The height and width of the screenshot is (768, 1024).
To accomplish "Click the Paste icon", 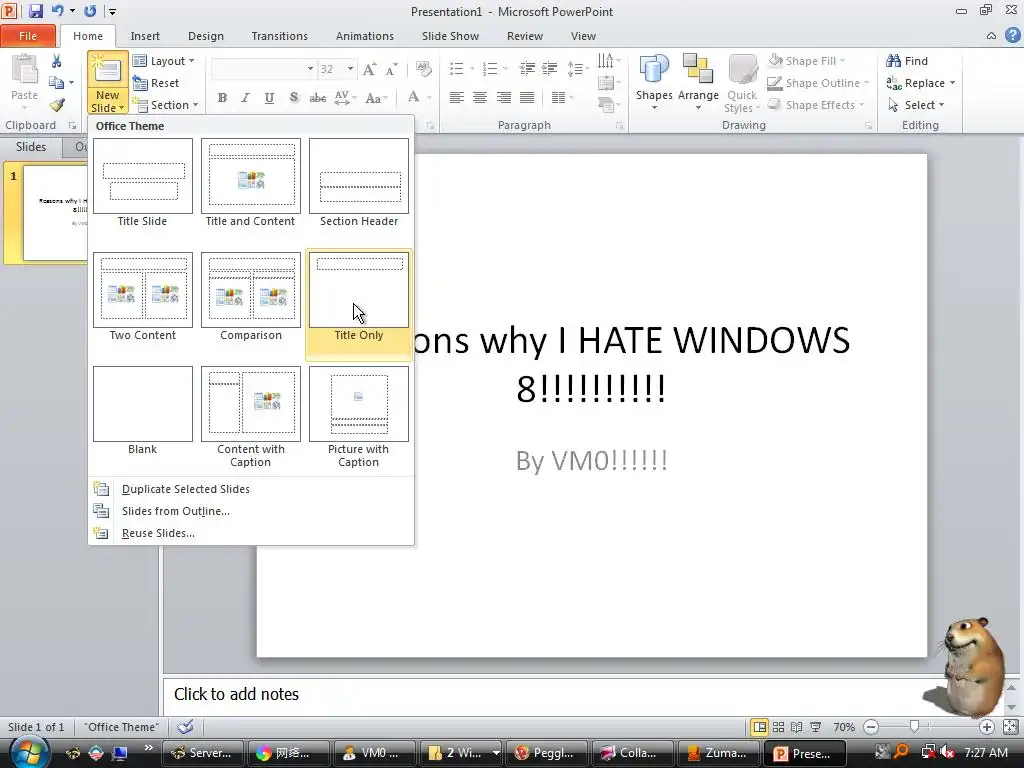I will tap(25, 71).
